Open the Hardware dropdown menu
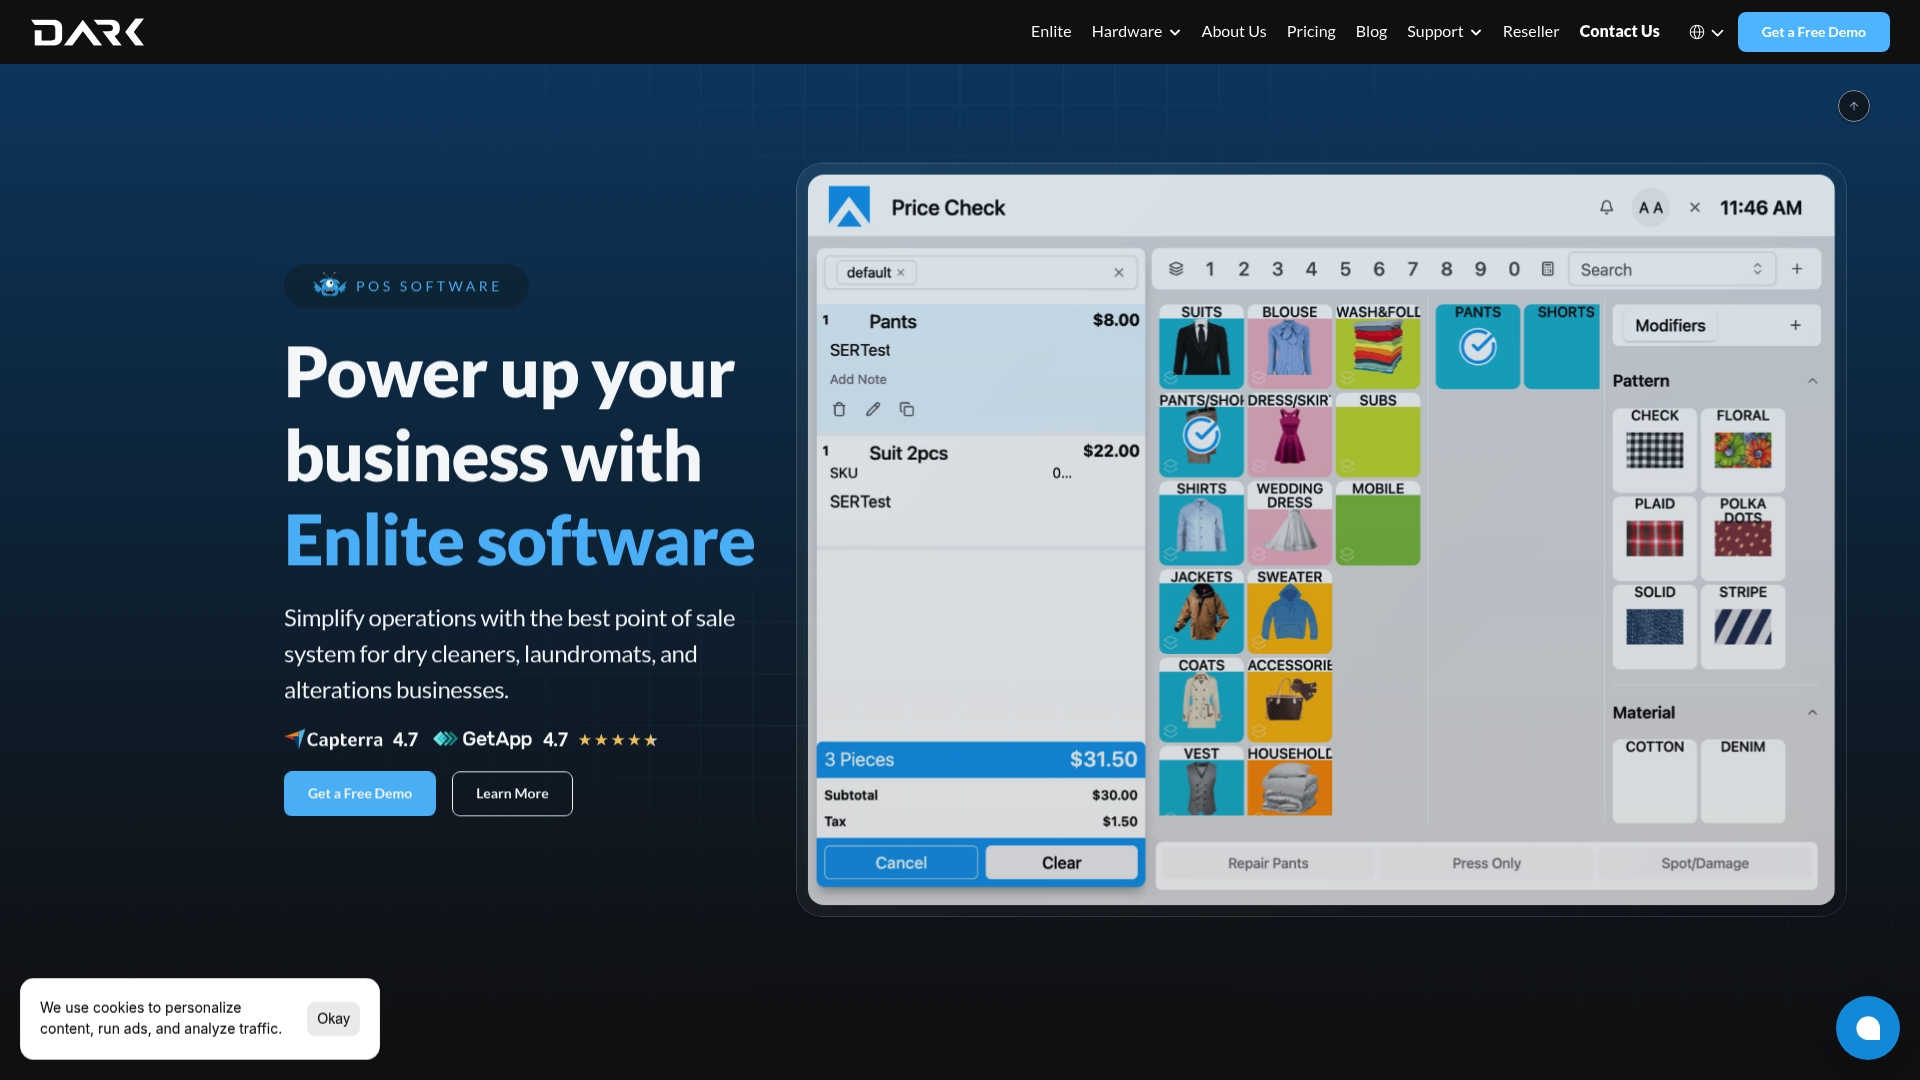This screenshot has height=1080, width=1920. (x=1136, y=32)
